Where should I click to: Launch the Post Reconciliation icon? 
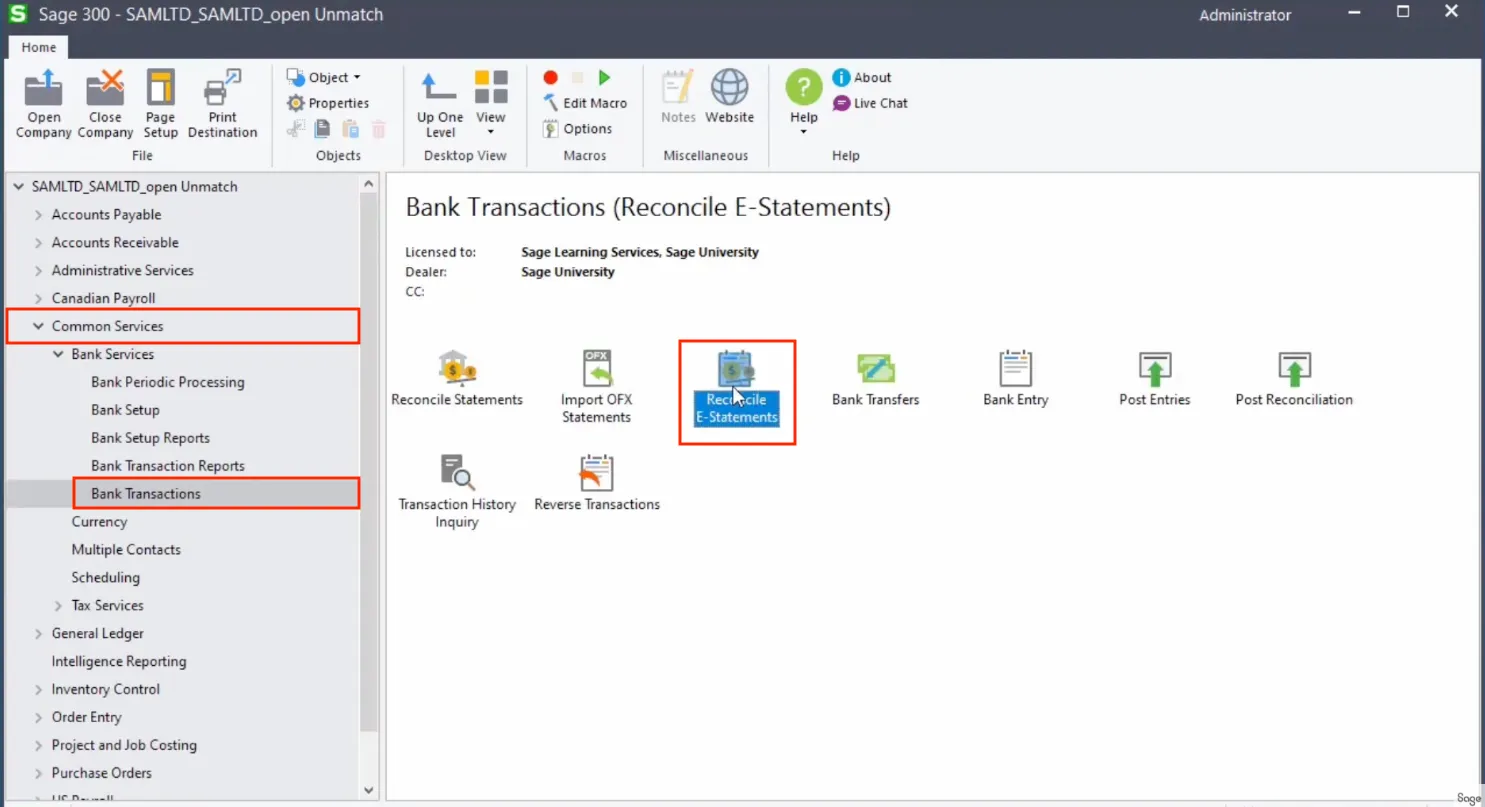click(x=1294, y=378)
